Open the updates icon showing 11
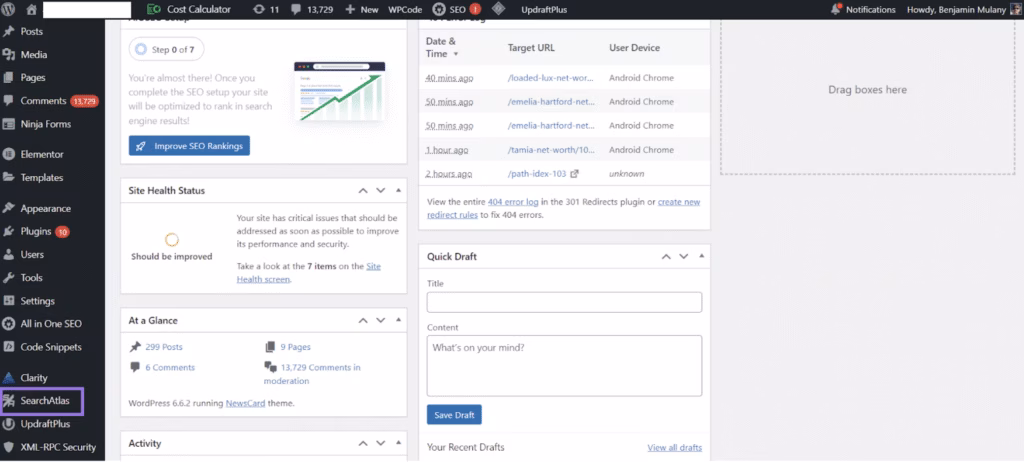The height and width of the screenshot is (462, 1024). click(x=260, y=9)
